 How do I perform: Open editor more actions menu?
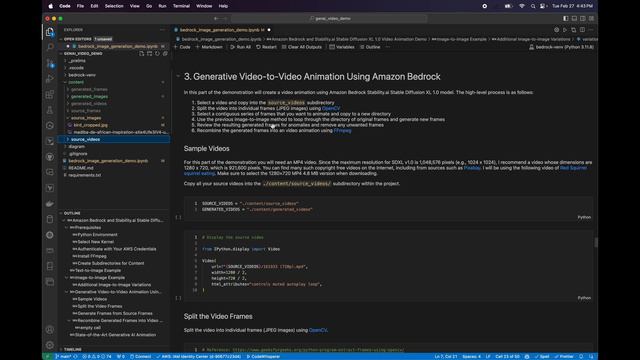point(591,30)
